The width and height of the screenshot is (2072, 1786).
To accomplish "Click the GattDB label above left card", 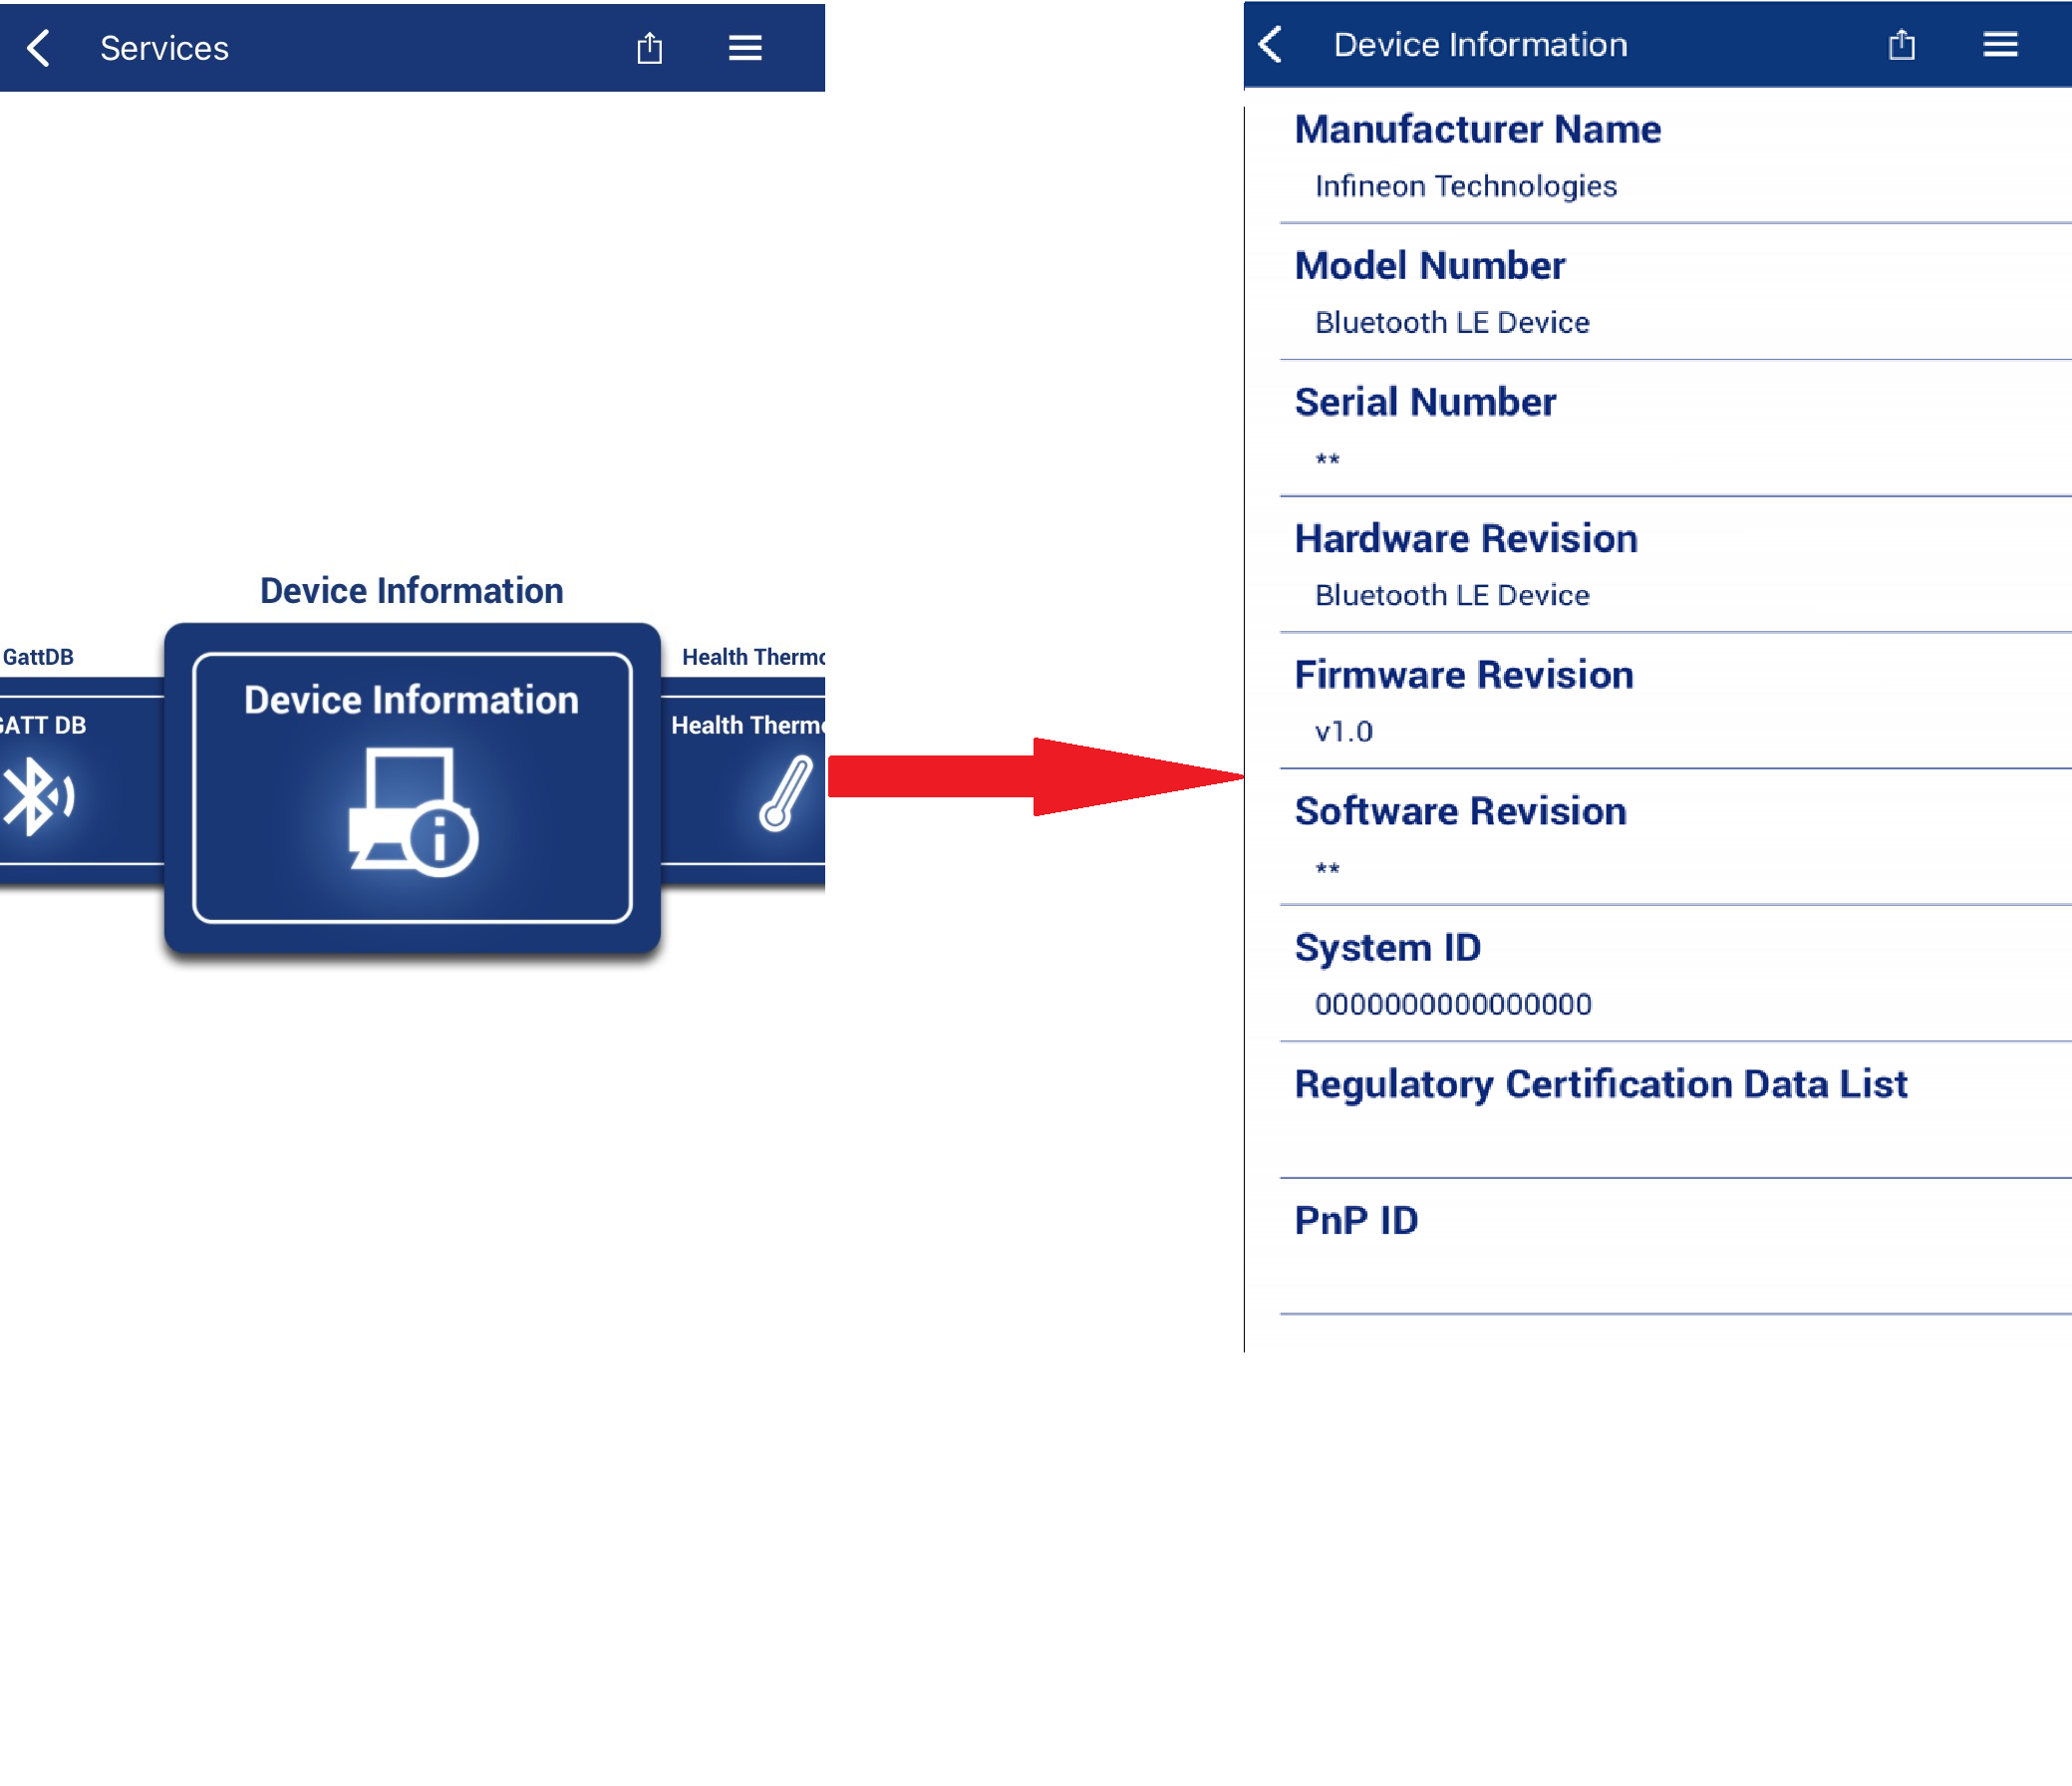I will click(38, 657).
